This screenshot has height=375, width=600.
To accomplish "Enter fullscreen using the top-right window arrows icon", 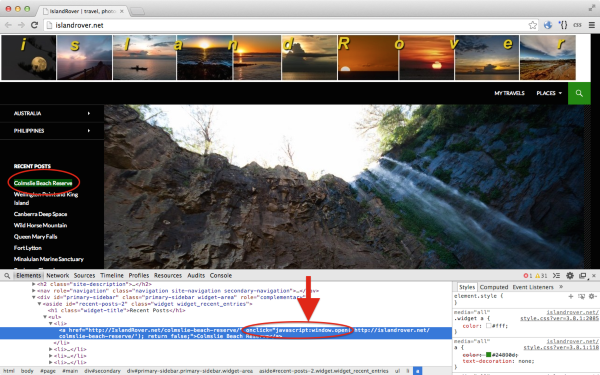I will (592, 8).
